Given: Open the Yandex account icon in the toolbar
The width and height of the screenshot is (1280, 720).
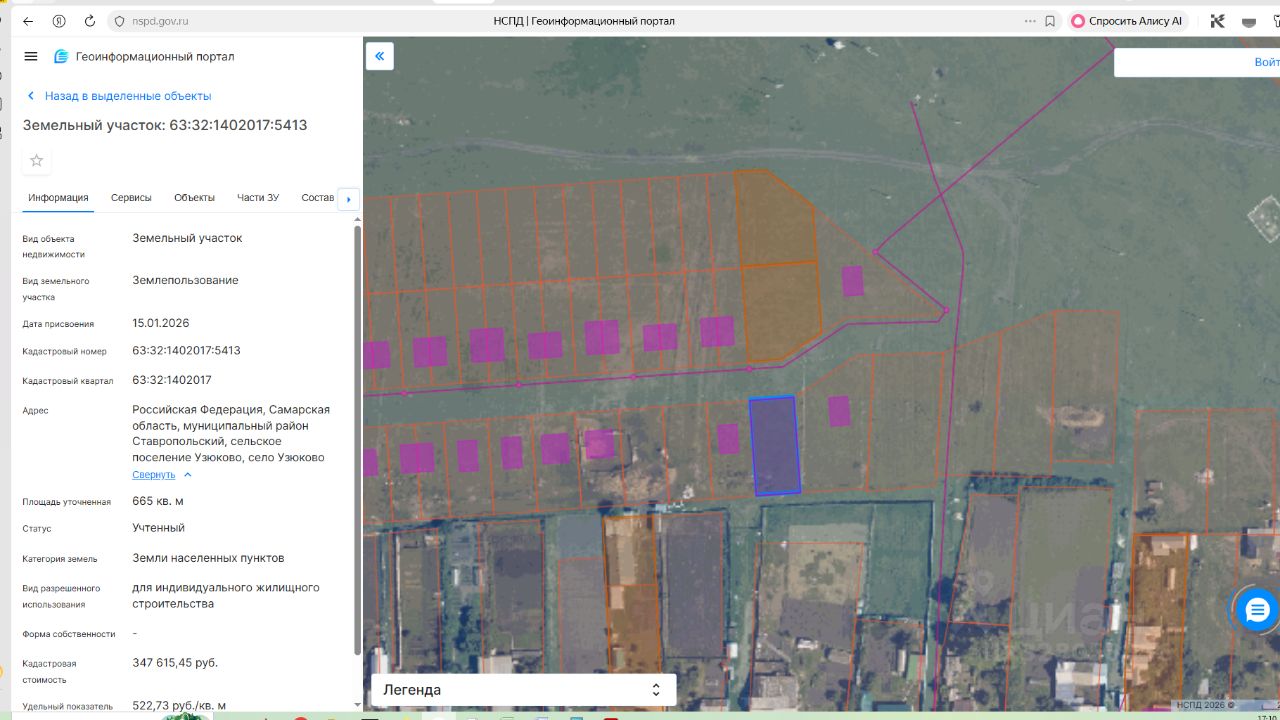Looking at the screenshot, I should (x=59, y=21).
